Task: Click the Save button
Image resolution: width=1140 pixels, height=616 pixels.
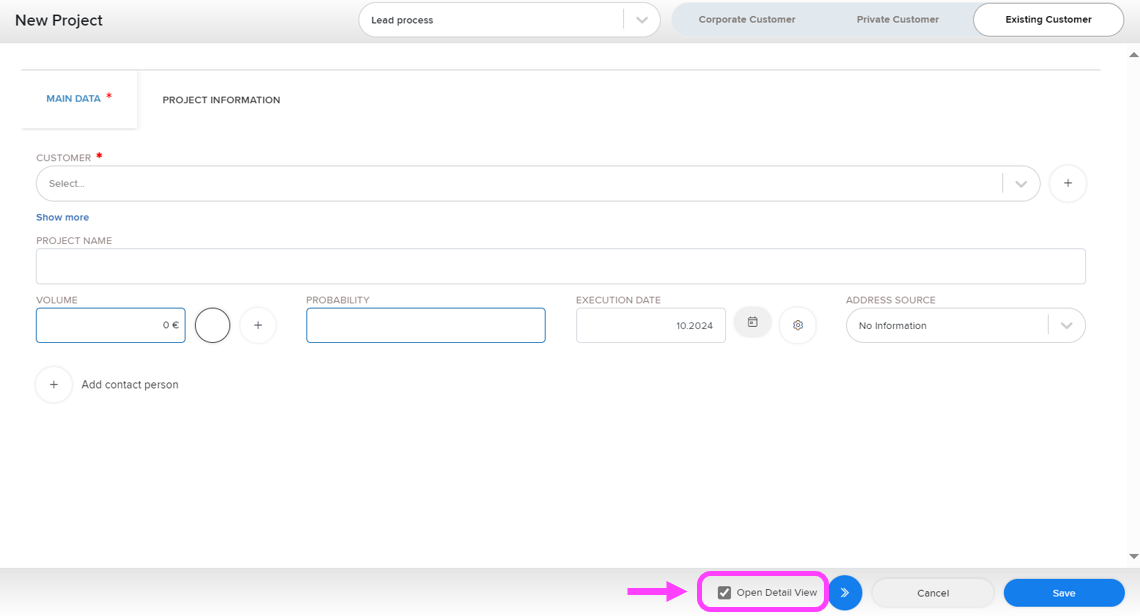Action: [x=1064, y=593]
